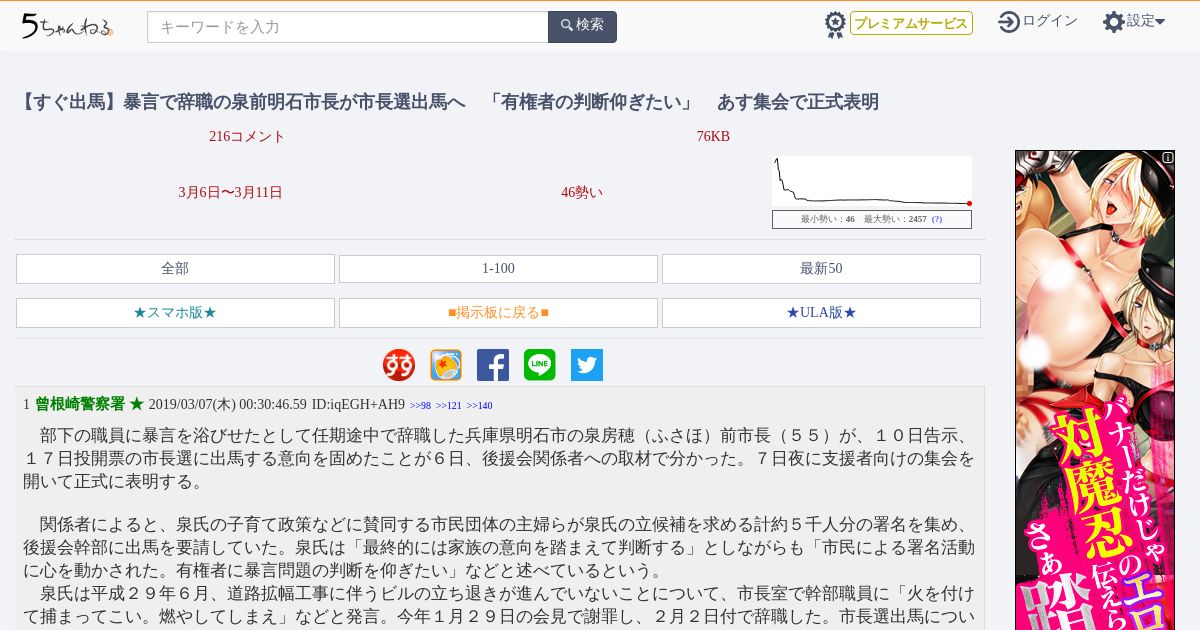Show posts 1-100
The width and height of the screenshot is (1200, 630).
point(498,269)
